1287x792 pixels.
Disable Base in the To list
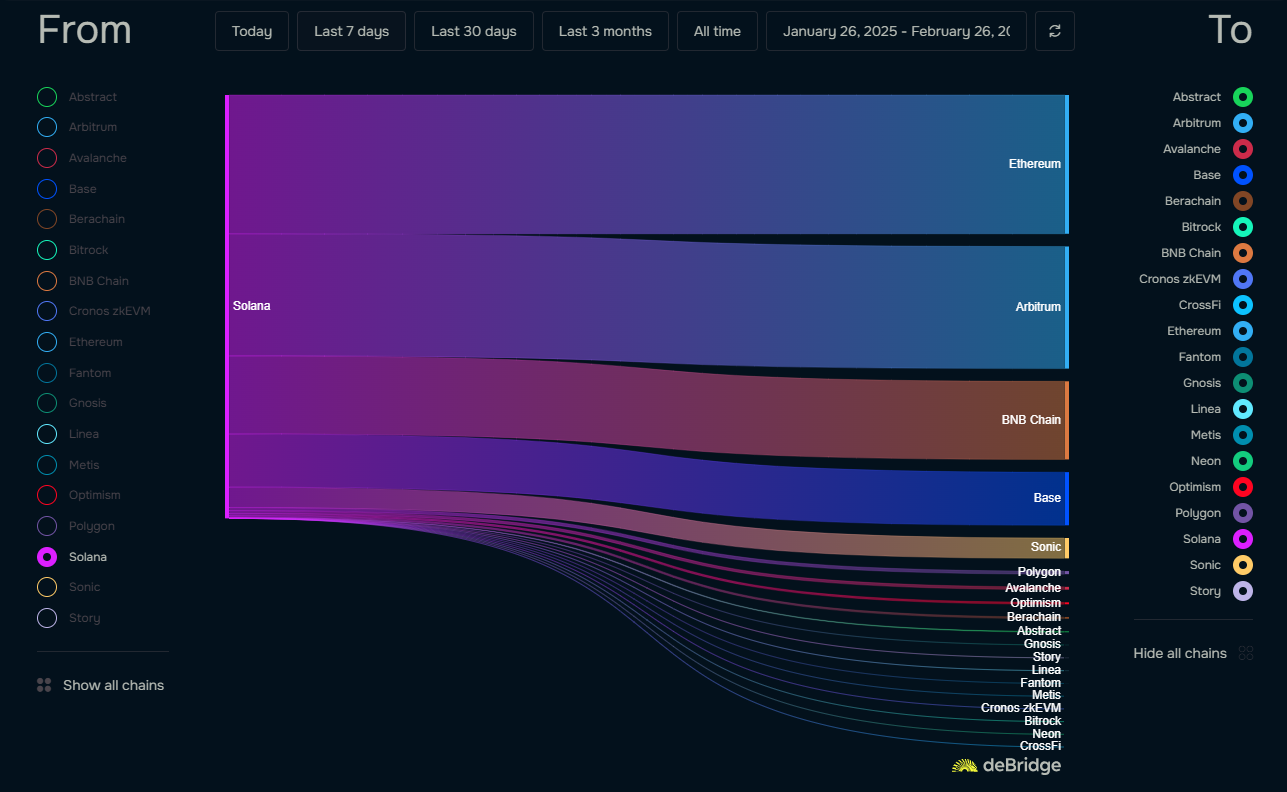click(x=1243, y=175)
